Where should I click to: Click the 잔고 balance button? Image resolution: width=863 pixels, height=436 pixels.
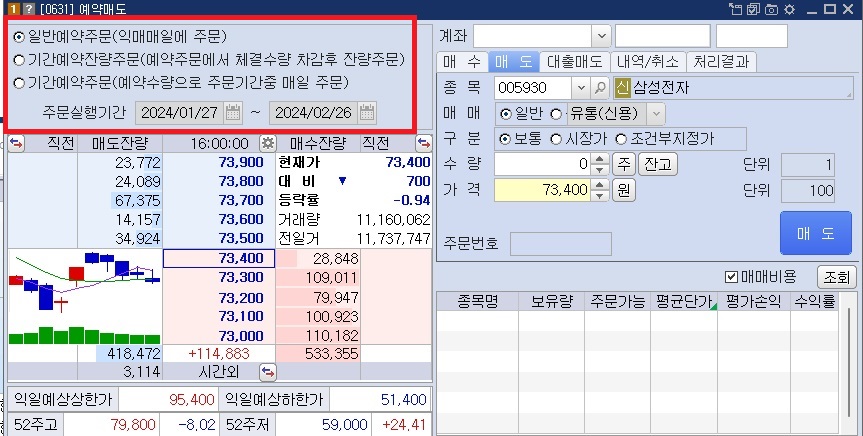pos(657,164)
